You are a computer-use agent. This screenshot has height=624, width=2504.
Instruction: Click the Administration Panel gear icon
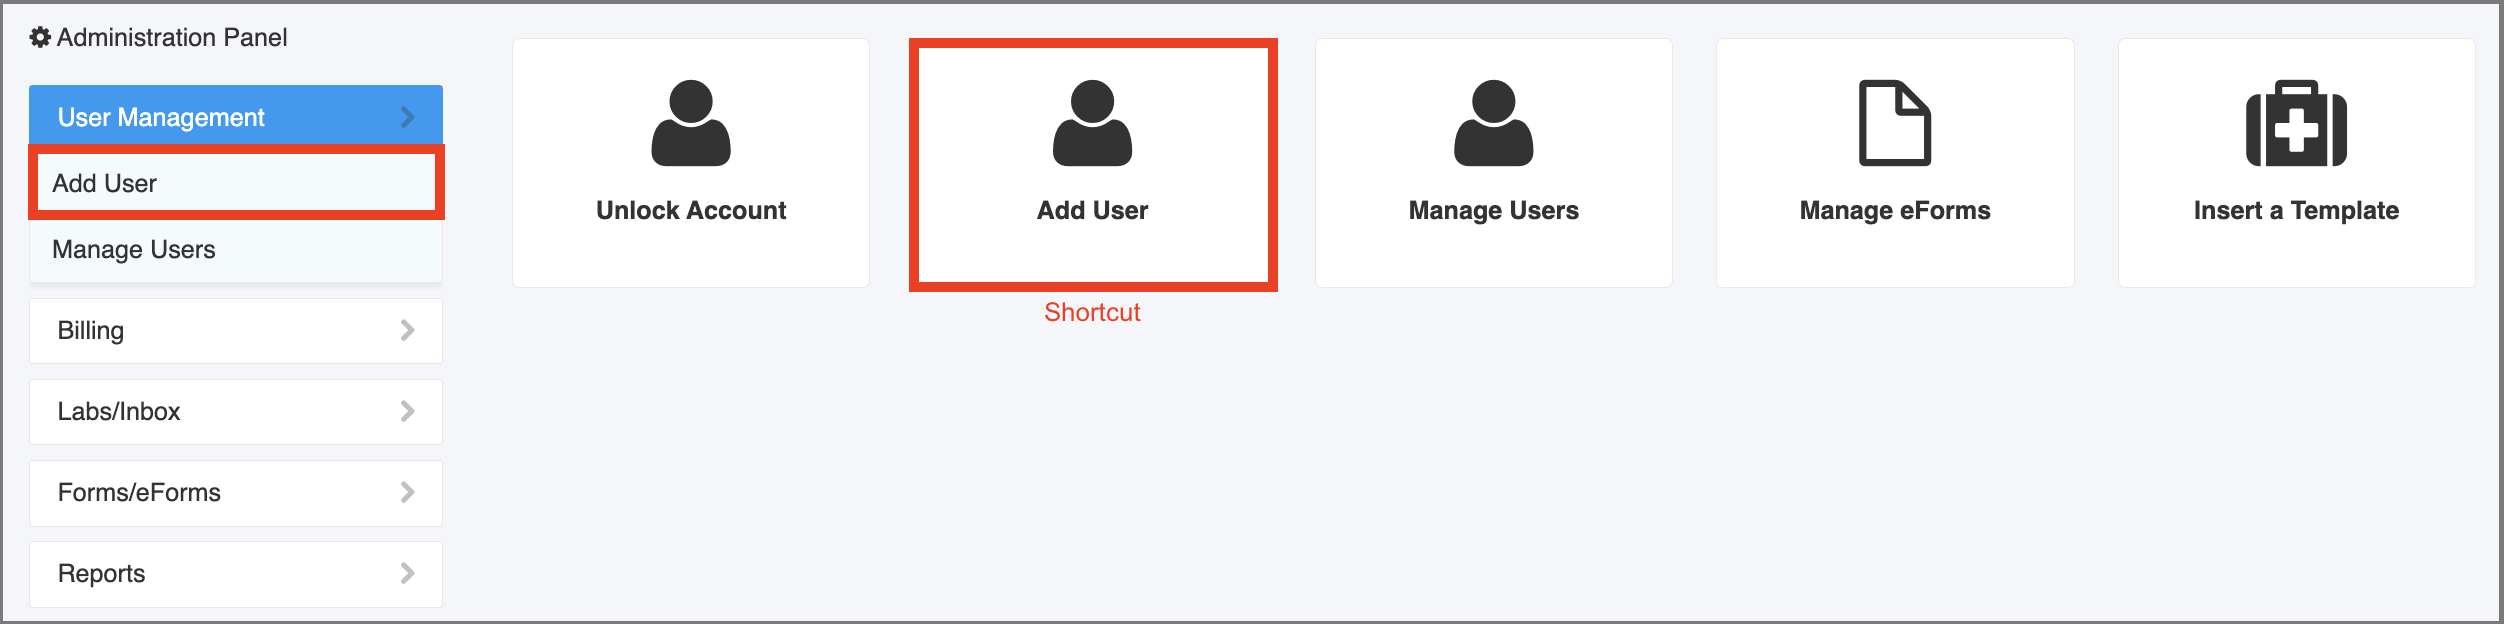(x=40, y=38)
